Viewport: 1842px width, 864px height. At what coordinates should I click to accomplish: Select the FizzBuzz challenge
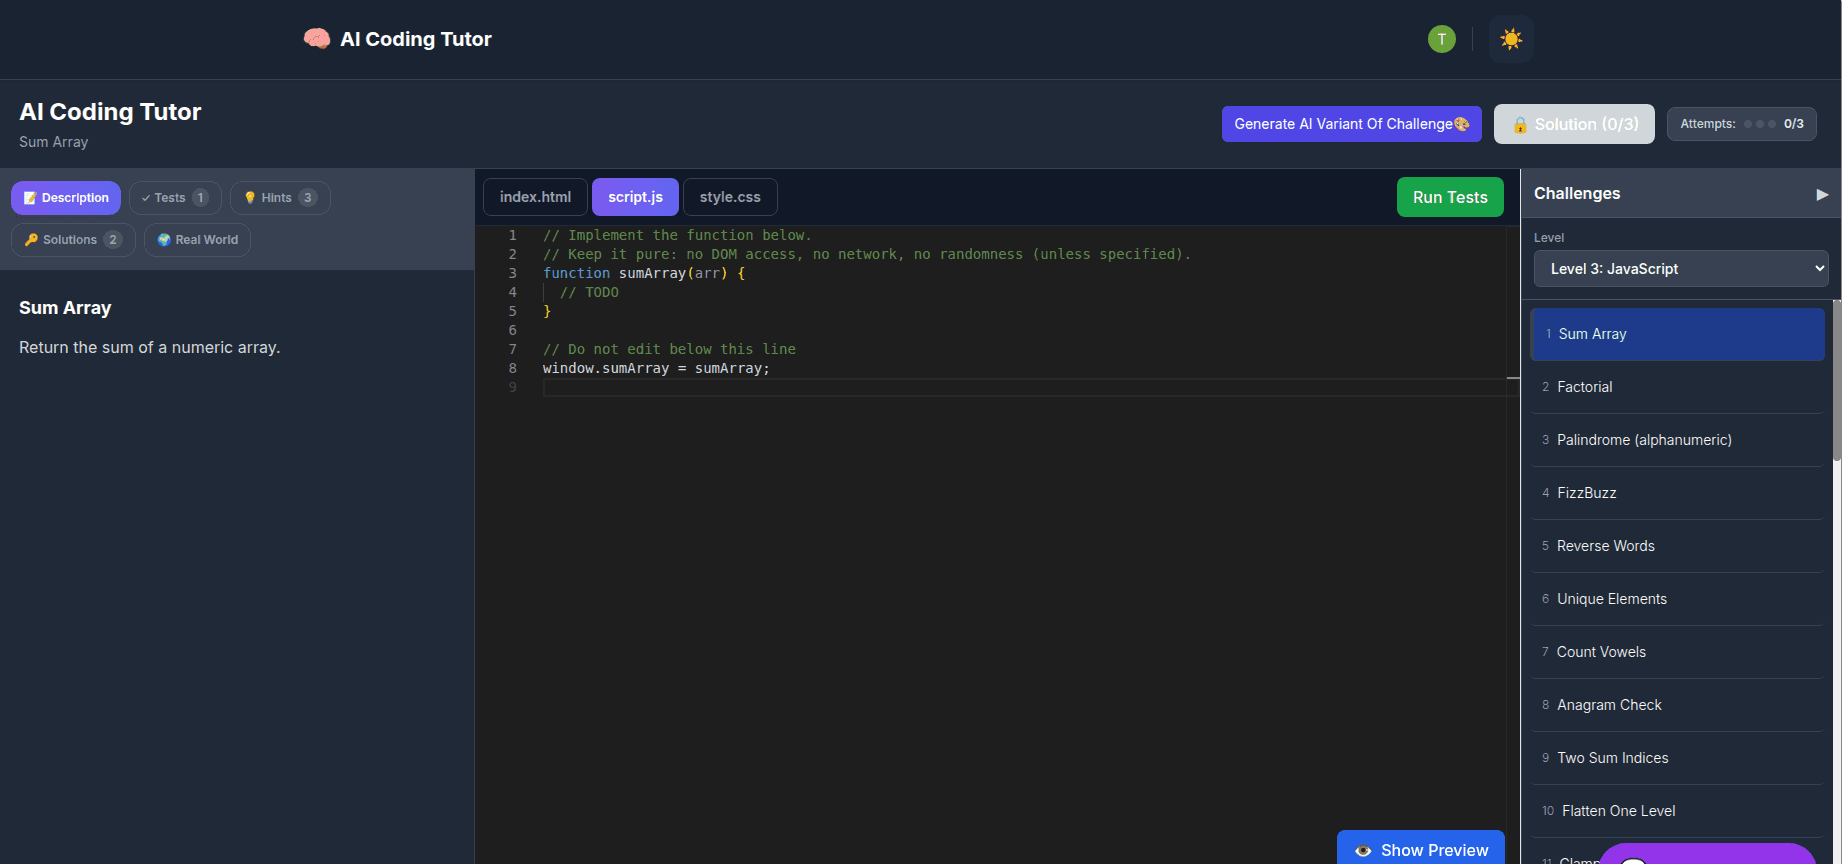pos(1678,493)
